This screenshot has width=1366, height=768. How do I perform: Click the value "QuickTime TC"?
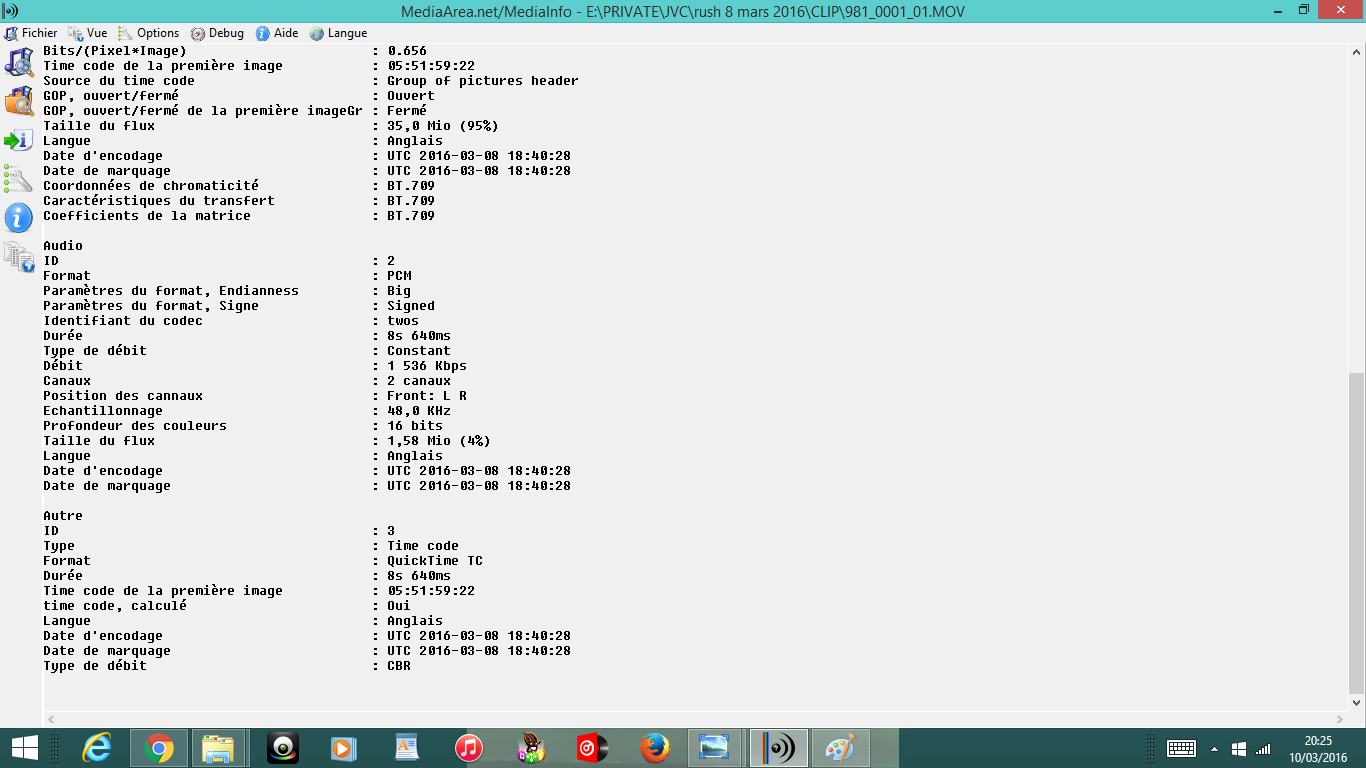(435, 561)
